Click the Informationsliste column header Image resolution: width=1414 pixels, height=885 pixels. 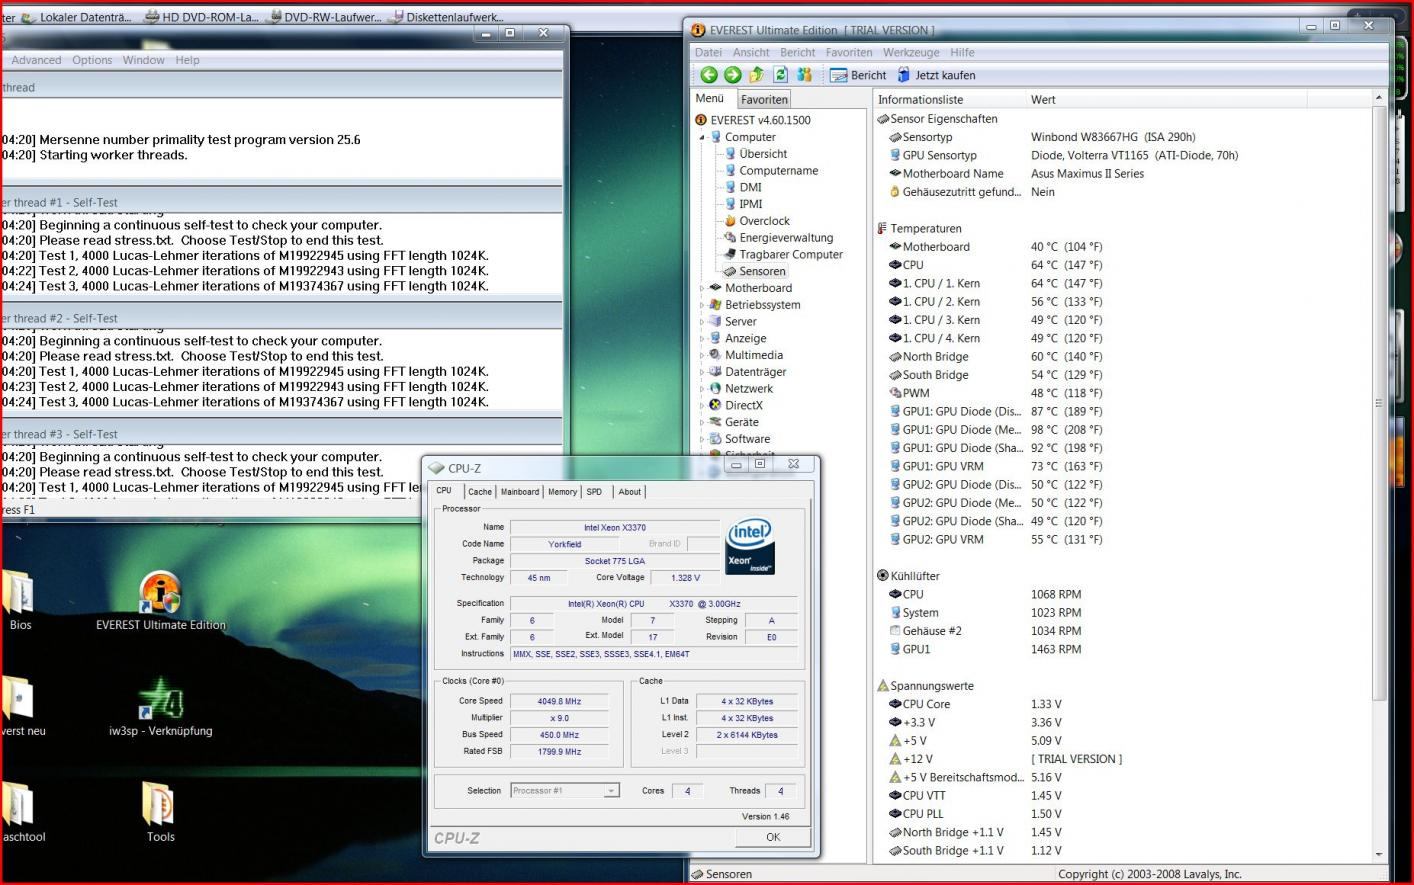(x=947, y=100)
